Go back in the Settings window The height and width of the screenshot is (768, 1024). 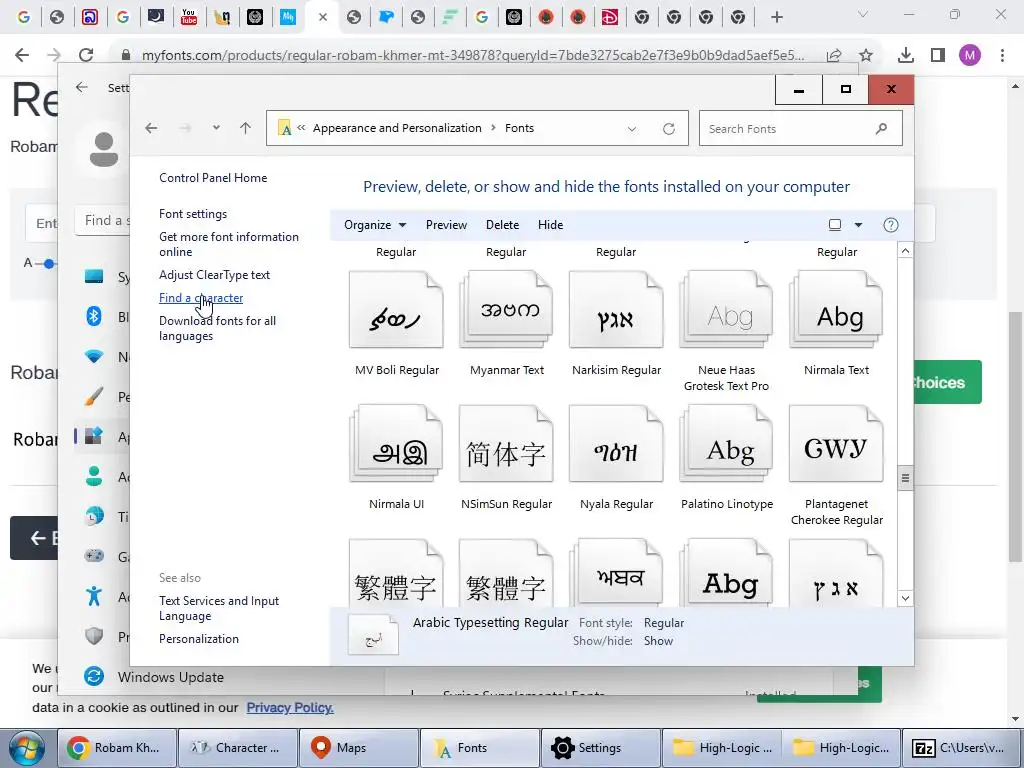pos(82,87)
